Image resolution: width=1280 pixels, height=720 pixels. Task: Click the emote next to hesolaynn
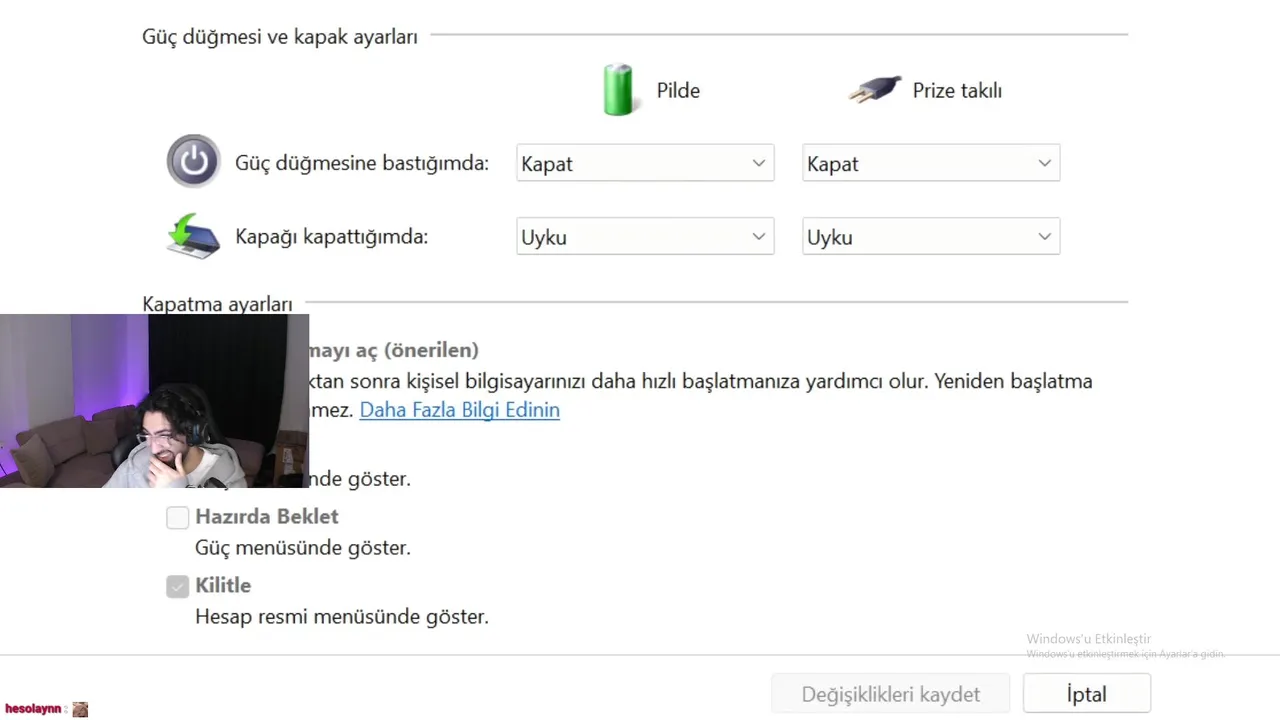click(x=80, y=709)
